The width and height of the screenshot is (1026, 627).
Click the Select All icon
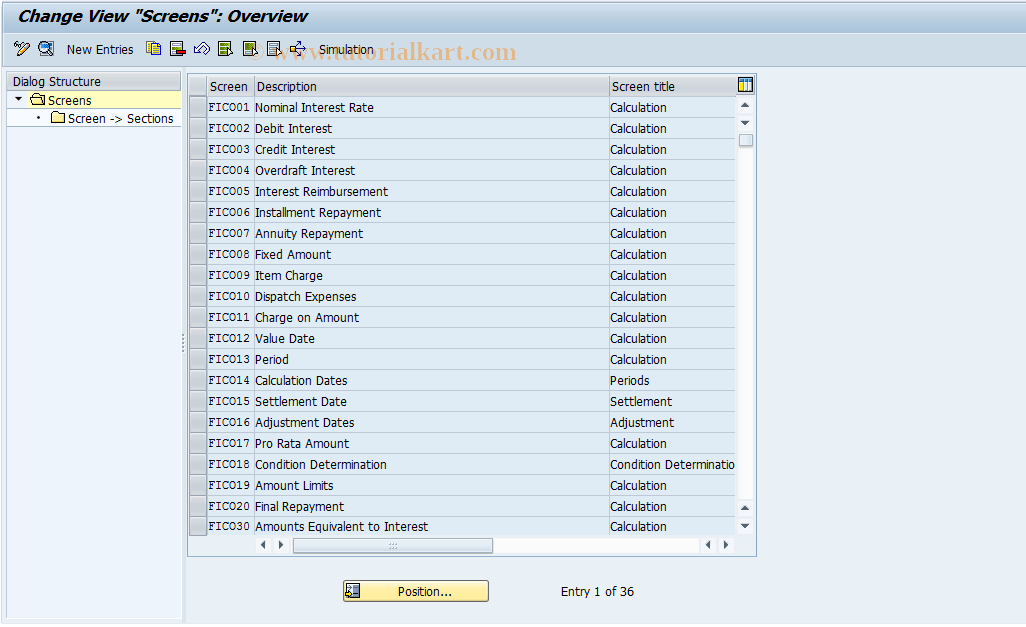coord(226,48)
